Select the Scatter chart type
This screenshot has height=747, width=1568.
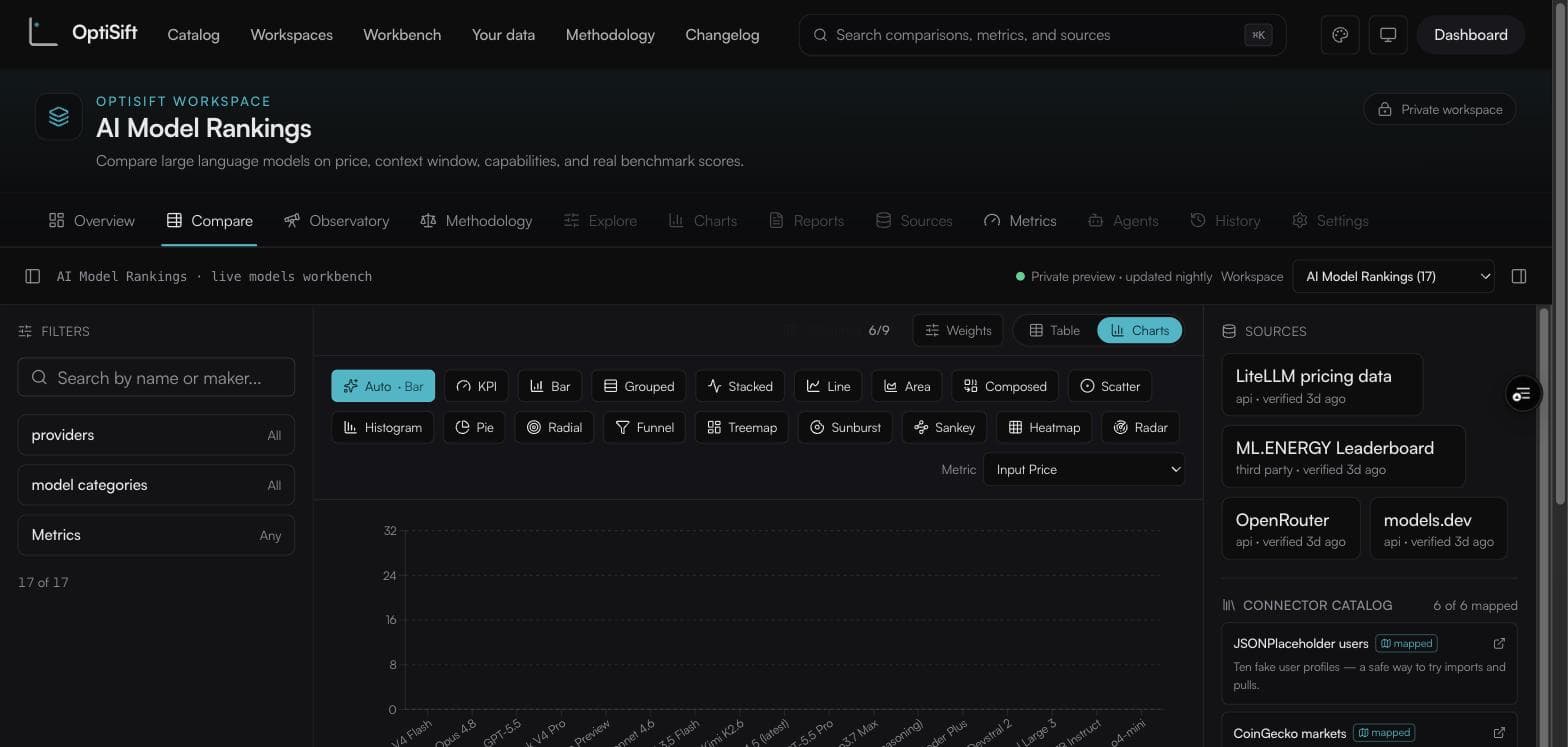pyautogui.click(x=1110, y=386)
